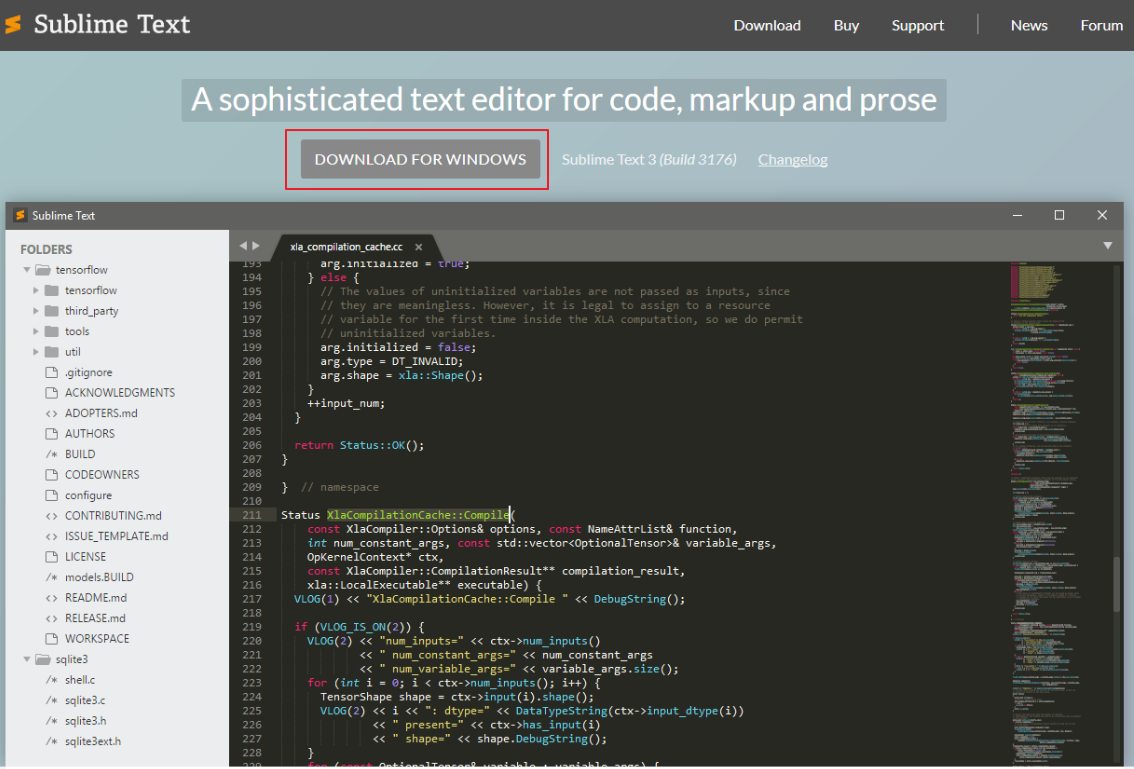1134x769 pixels.
Task: Go to previous tab with left arrow
Action: click(243, 246)
